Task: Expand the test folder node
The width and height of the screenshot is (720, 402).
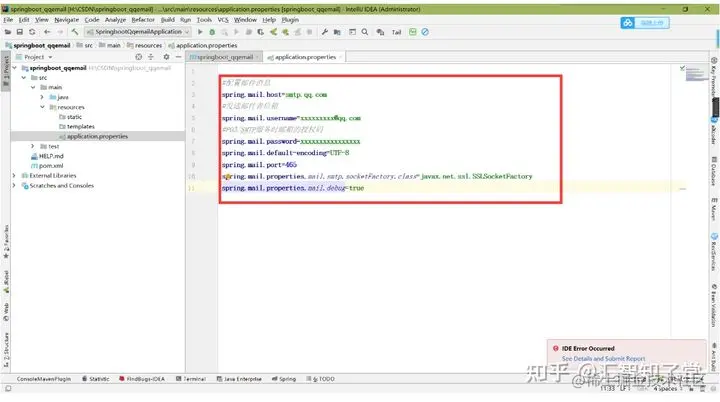Action: (x=33, y=146)
